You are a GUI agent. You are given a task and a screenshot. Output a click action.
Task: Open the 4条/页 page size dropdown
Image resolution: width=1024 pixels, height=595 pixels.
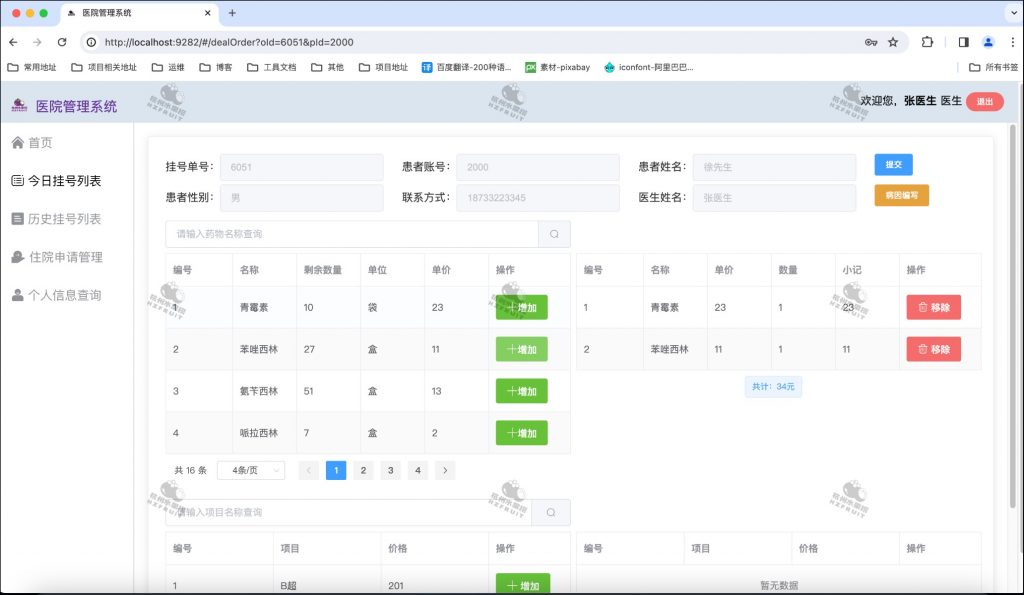coord(250,470)
